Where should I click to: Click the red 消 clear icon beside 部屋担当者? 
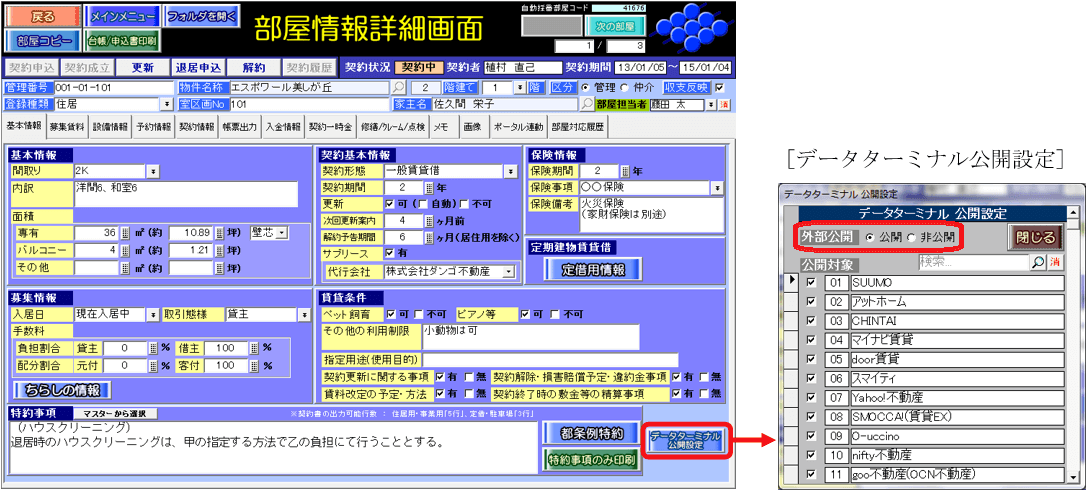pos(725,104)
